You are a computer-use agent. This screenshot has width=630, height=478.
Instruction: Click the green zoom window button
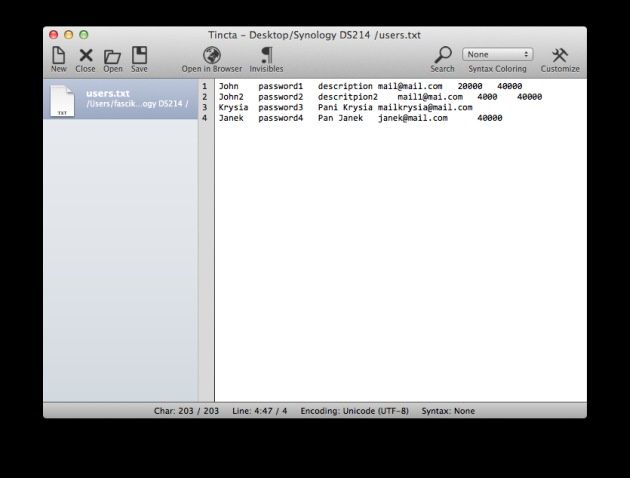click(x=84, y=35)
